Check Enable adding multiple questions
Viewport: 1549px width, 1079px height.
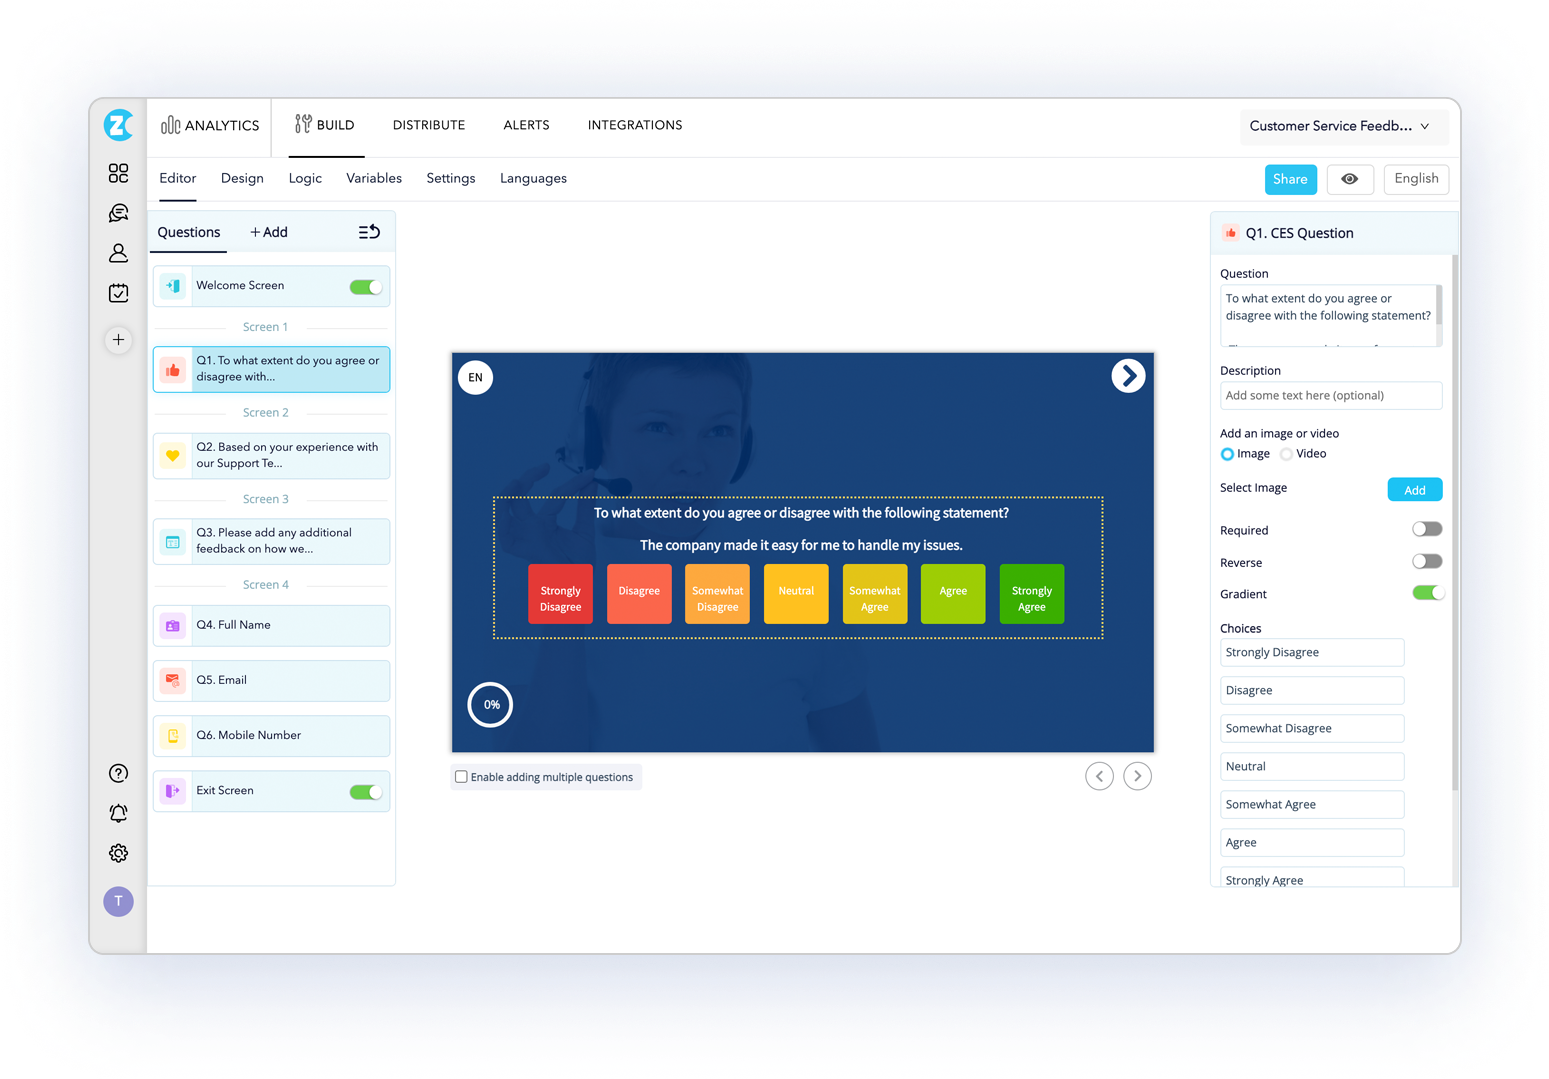click(x=461, y=777)
